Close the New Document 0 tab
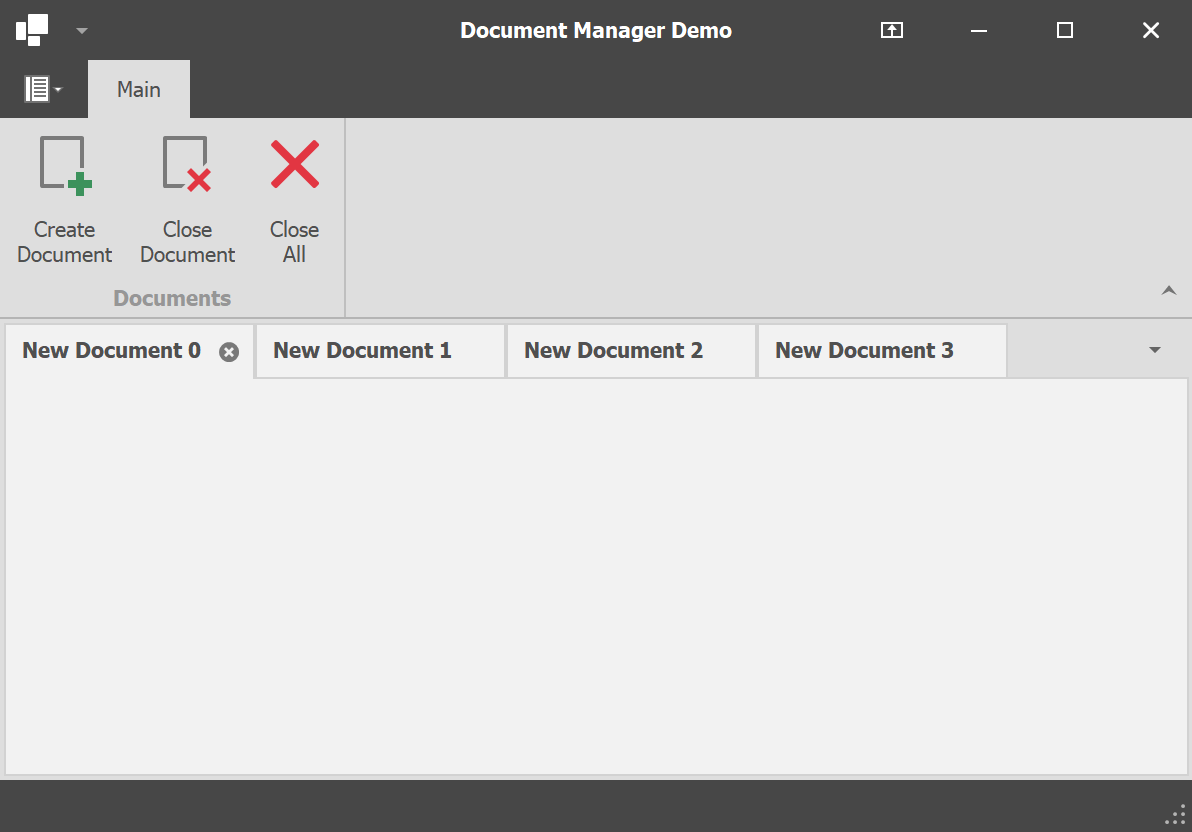This screenshot has width=1192, height=832. 228,351
